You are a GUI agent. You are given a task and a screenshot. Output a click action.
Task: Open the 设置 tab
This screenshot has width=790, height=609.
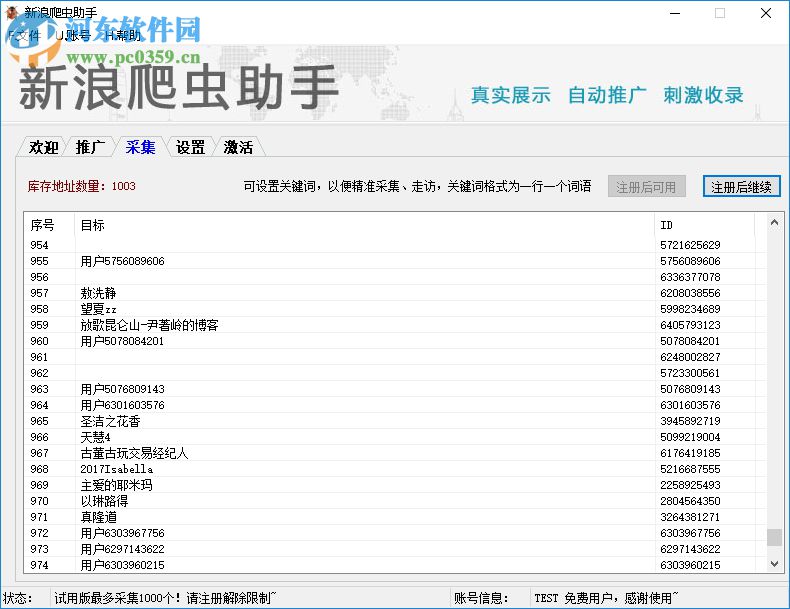(190, 147)
